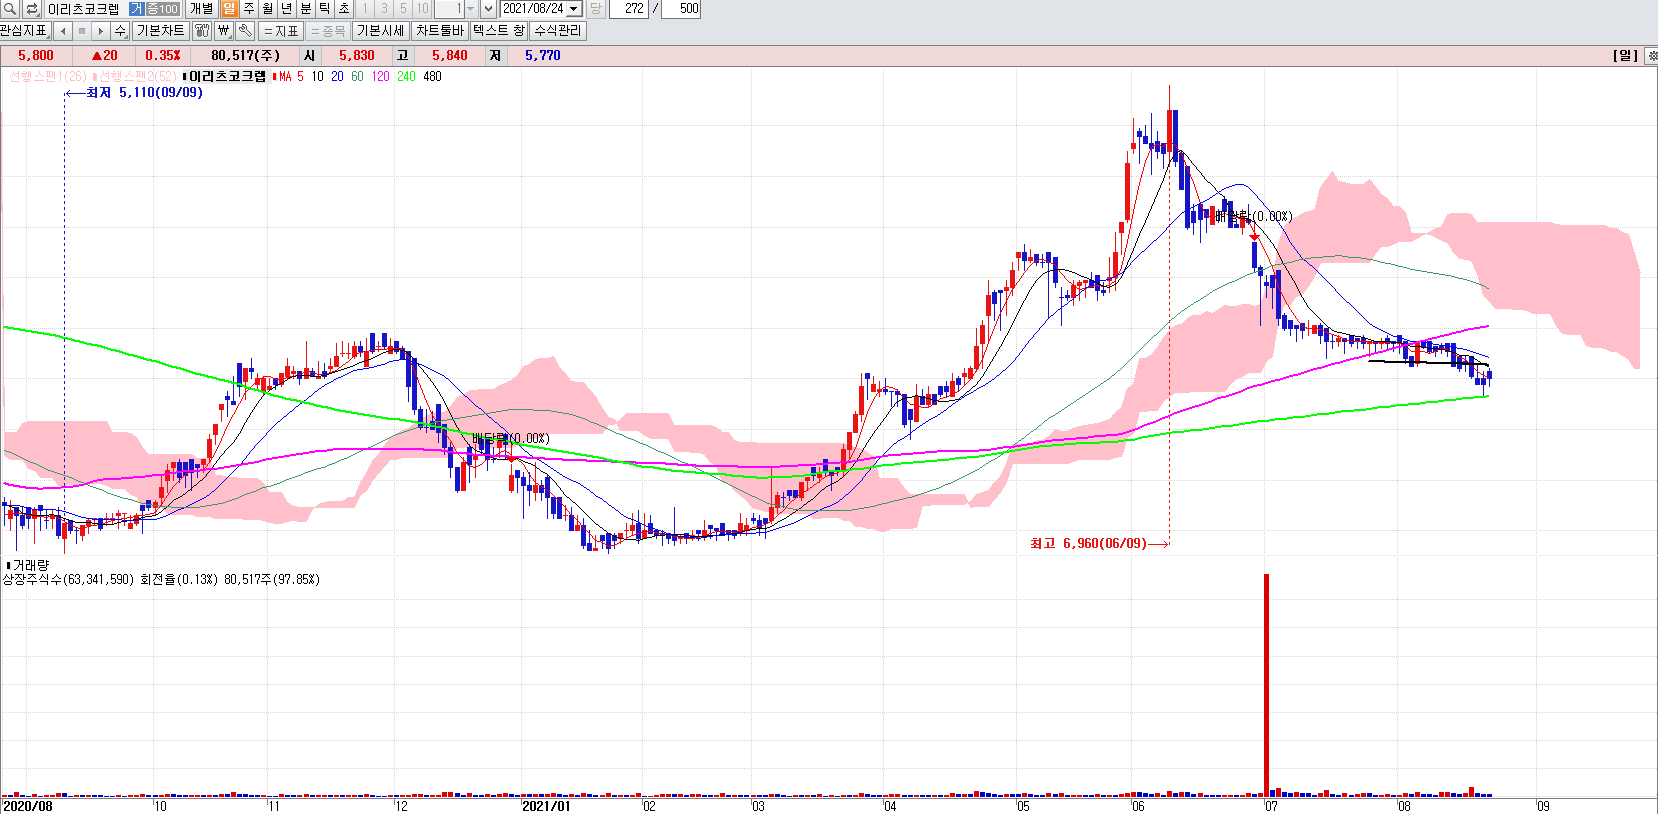Open the chart tools icon left of won sign

[202, 31]
